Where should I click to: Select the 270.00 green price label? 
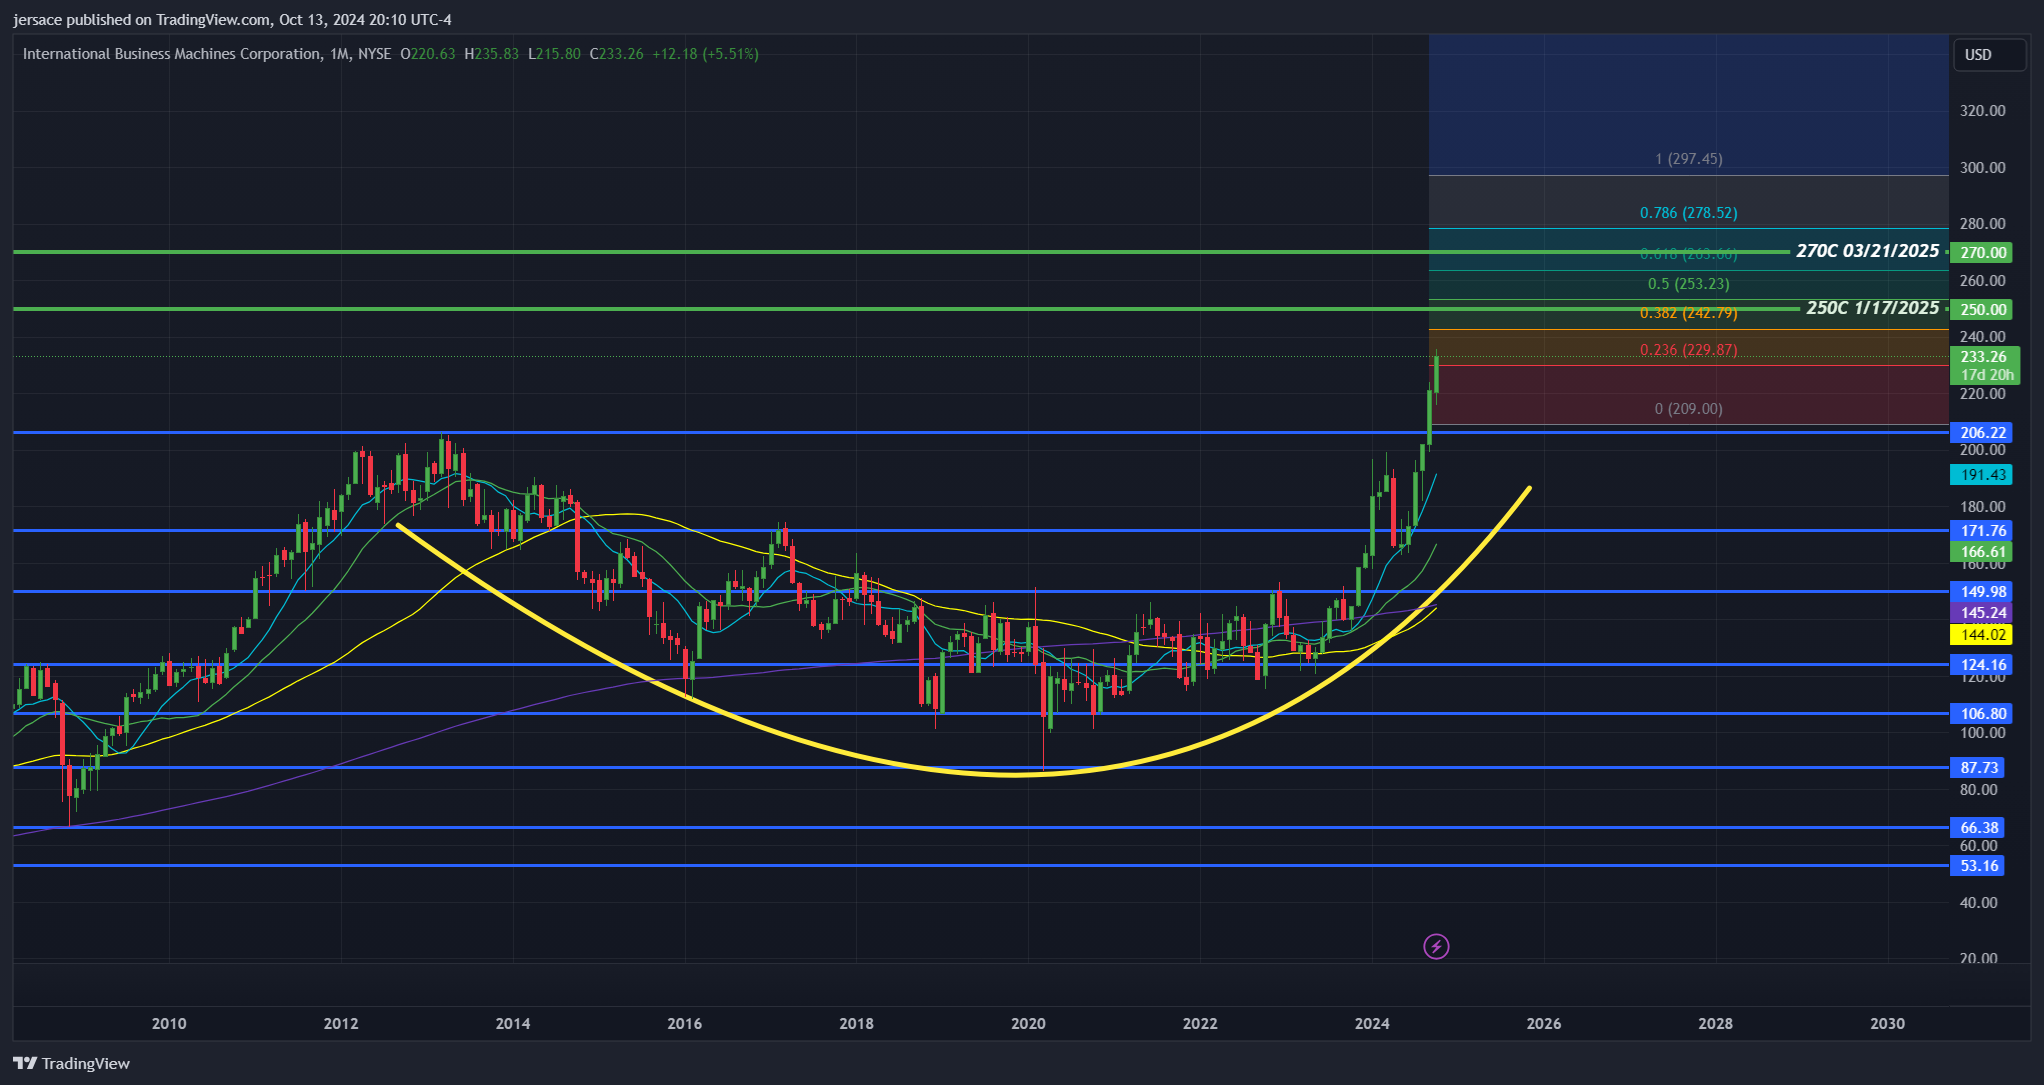(1982, 252)
